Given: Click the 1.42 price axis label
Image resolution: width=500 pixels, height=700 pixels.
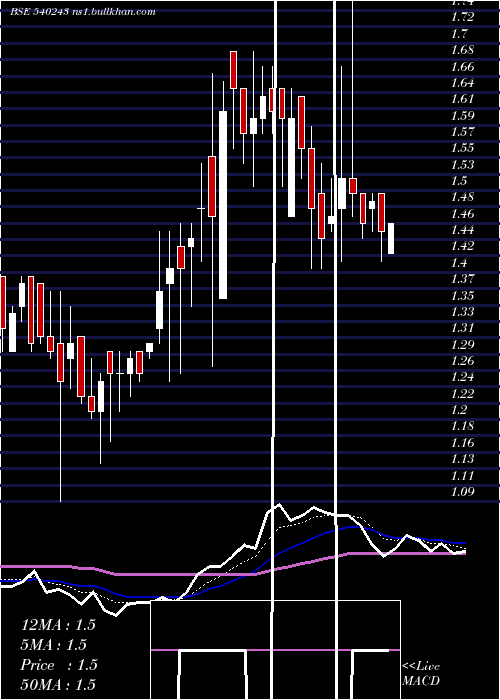Looking at the screenshot, I should coord(462,246).
